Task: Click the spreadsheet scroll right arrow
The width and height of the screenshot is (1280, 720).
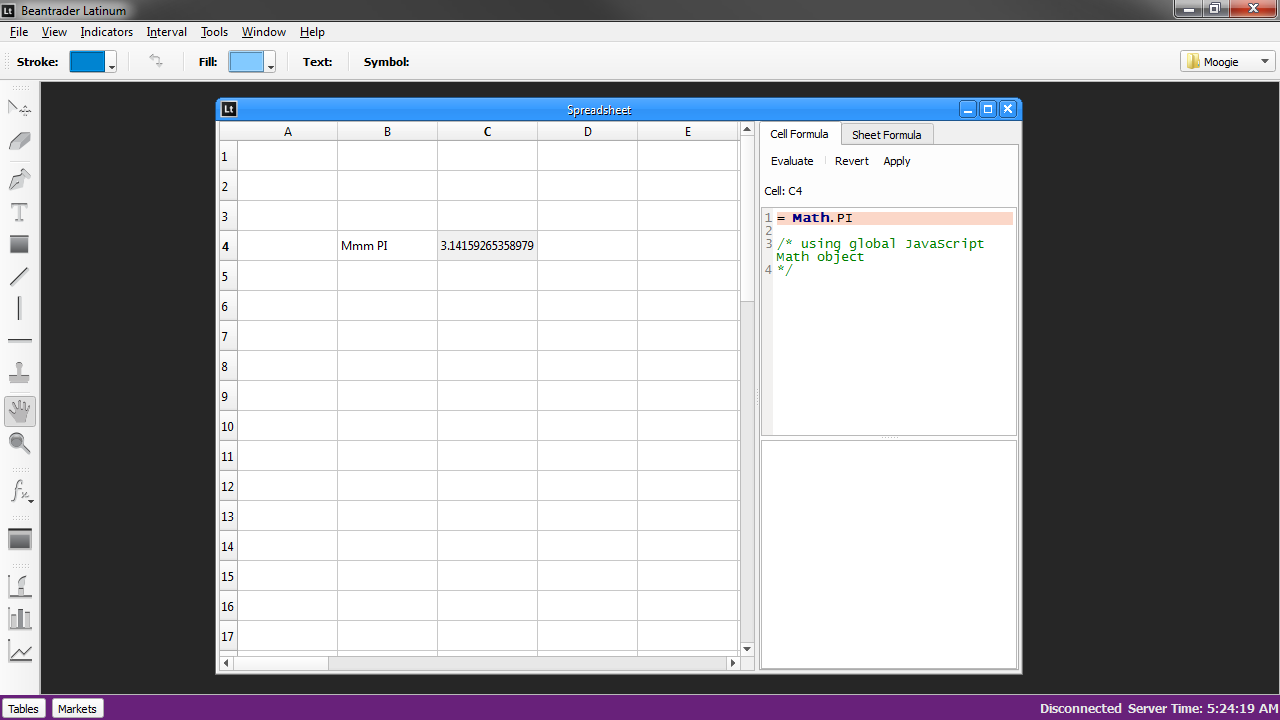Action: coord(733,663)
